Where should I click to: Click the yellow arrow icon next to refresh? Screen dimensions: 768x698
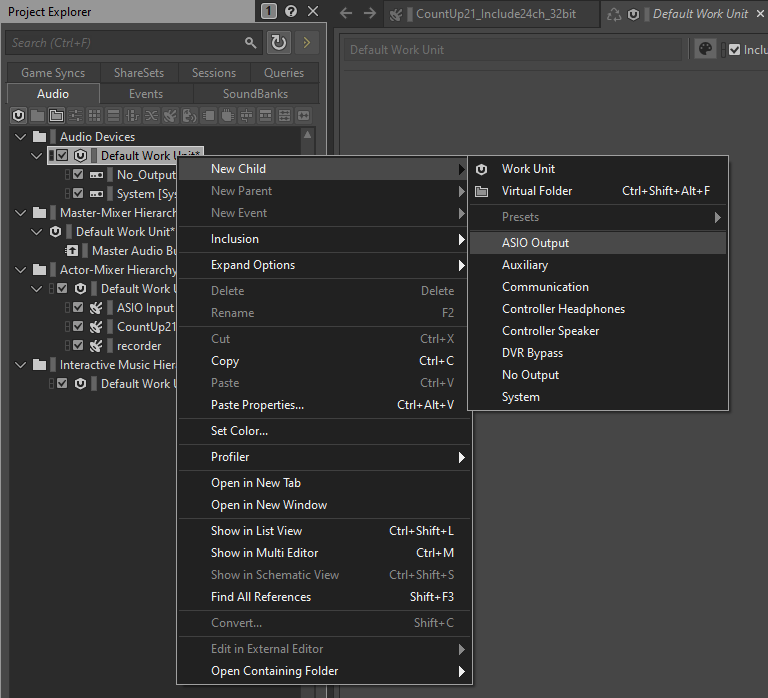pyautogui.click(x=307, y=43)
